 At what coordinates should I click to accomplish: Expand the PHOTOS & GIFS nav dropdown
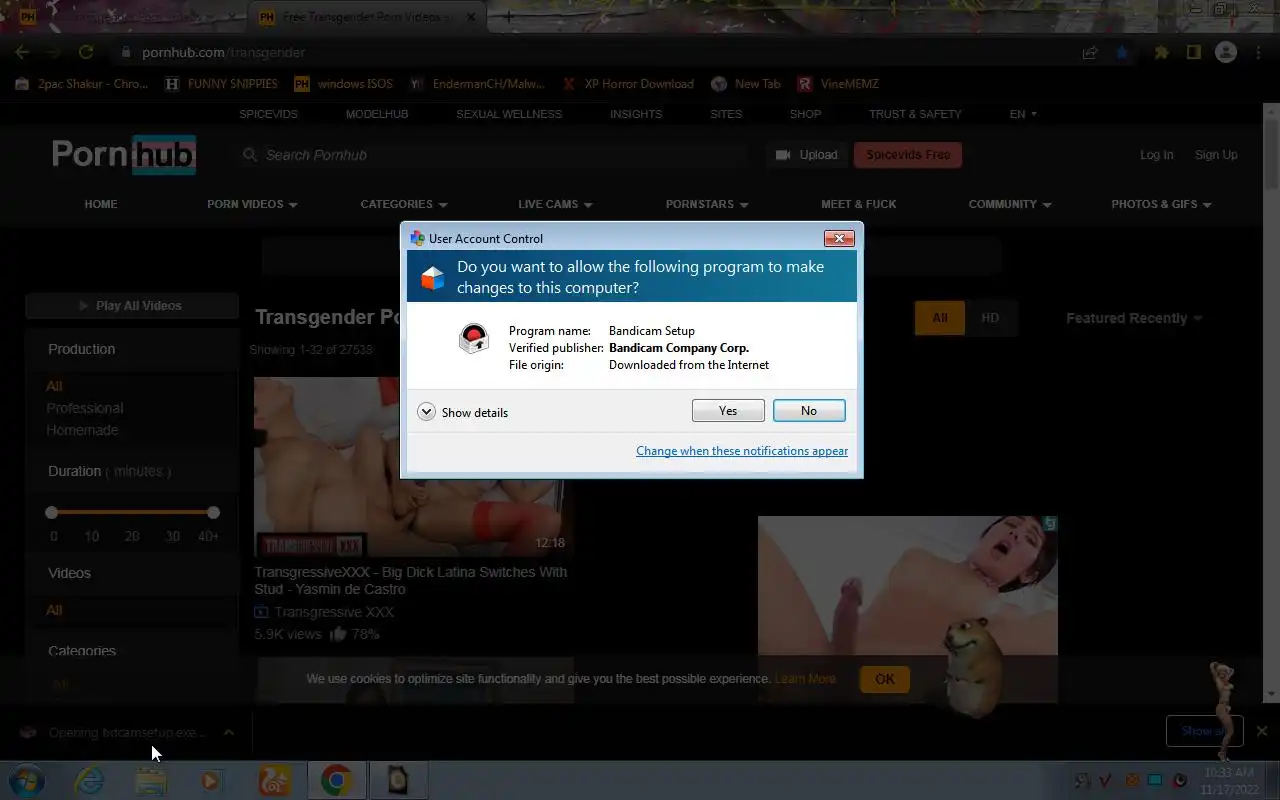pyautogui.click(x=1161, y=204)
